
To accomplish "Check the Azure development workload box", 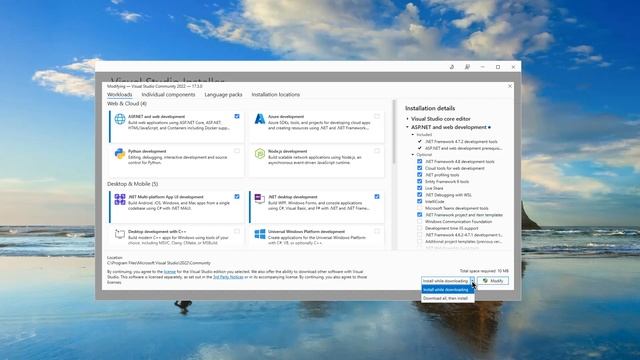I will coord(377,116).
